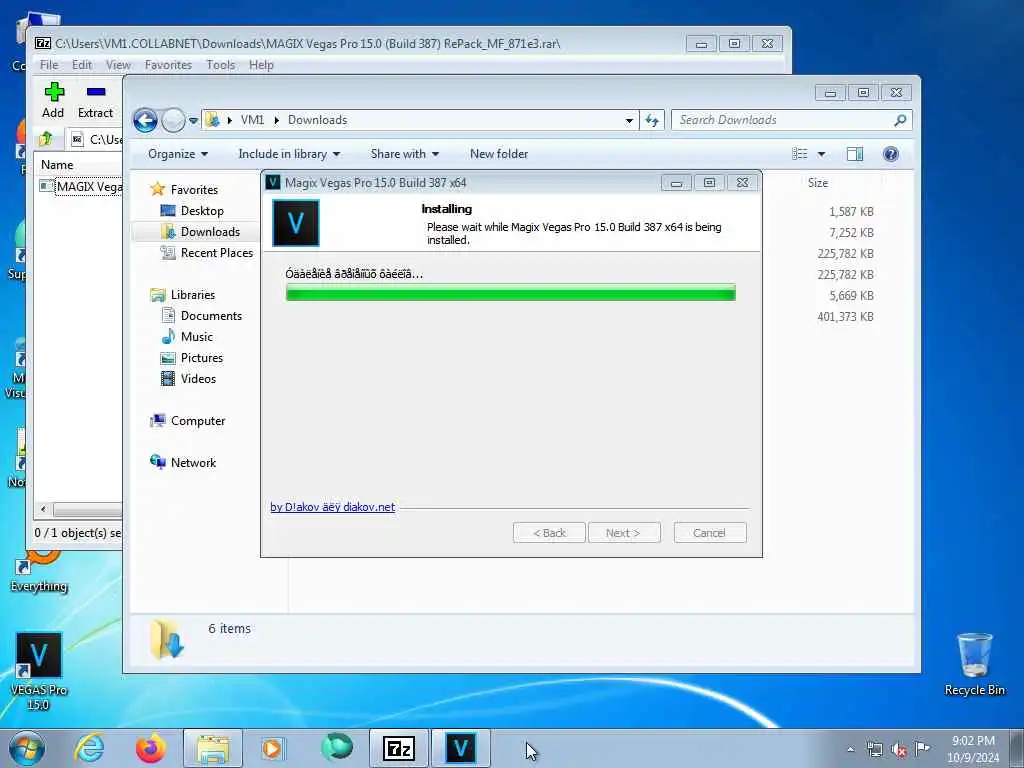1024x768 pixels.
Task: Click the muted volume tray icon
Action: 899,749
